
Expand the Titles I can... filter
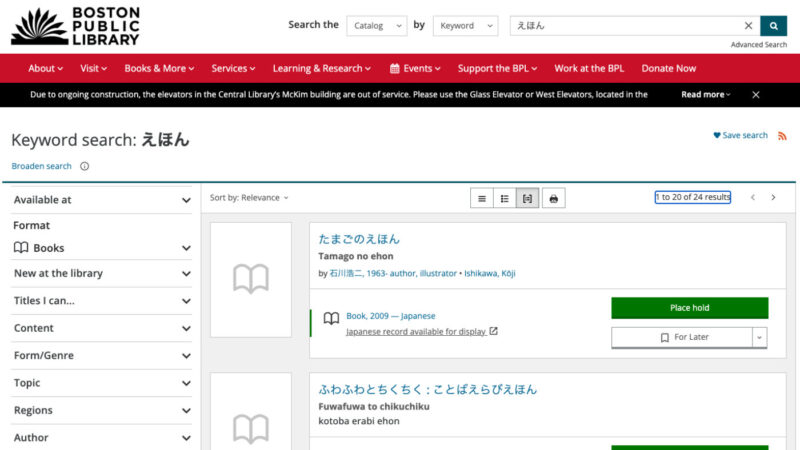[102, 301]
